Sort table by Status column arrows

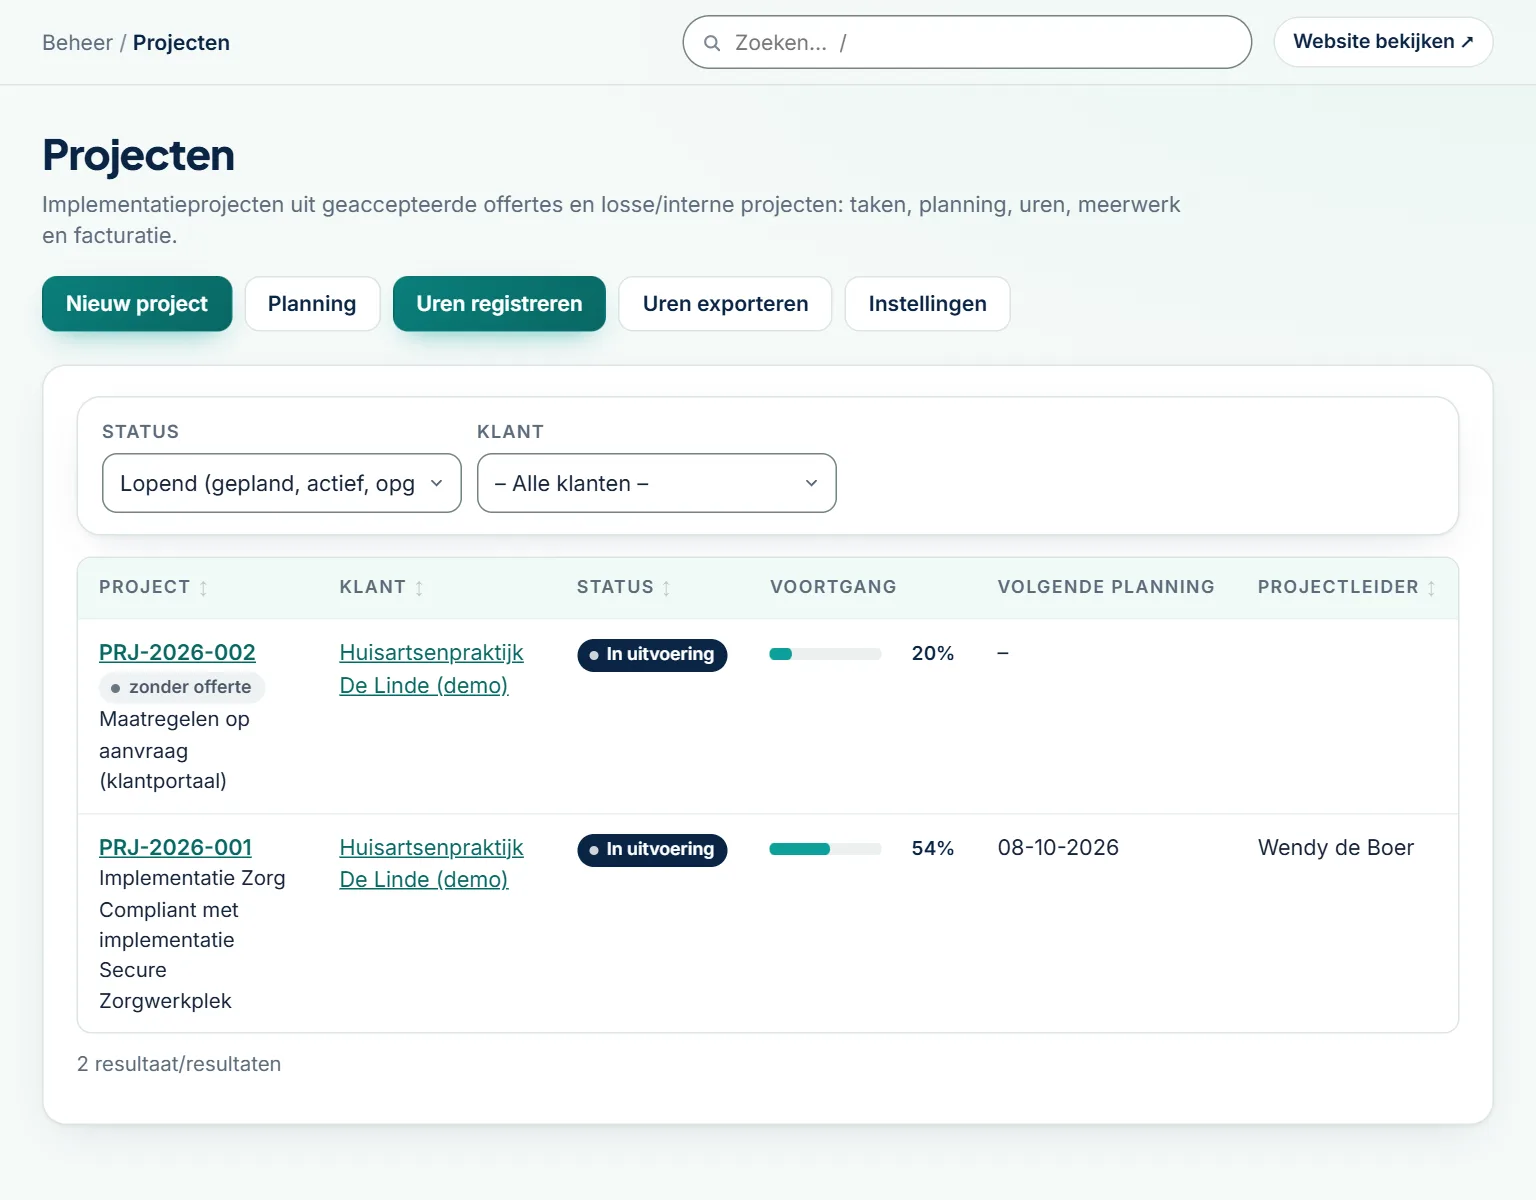pyautogui.click(x=666, y=588)
